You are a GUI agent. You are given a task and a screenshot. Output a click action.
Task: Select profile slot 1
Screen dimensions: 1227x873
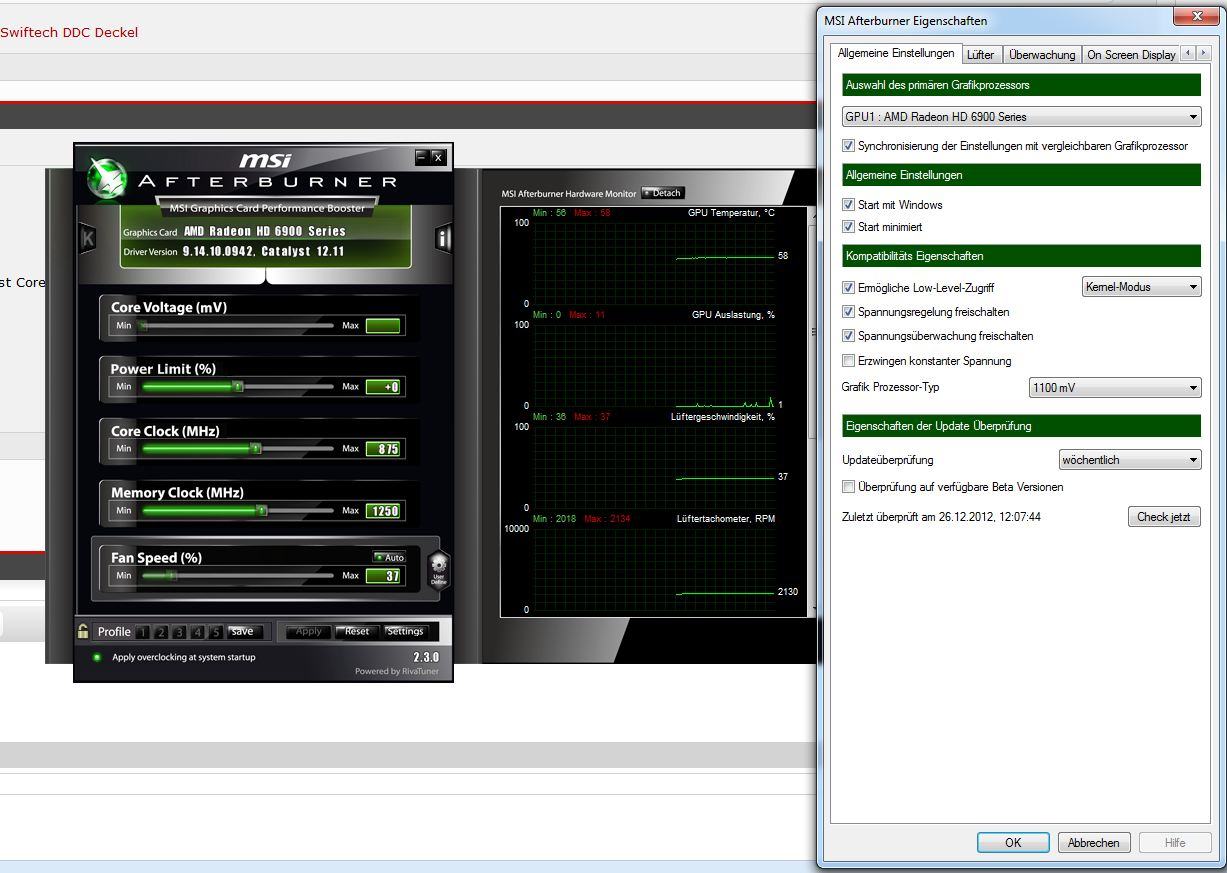(x=143, y=632)
